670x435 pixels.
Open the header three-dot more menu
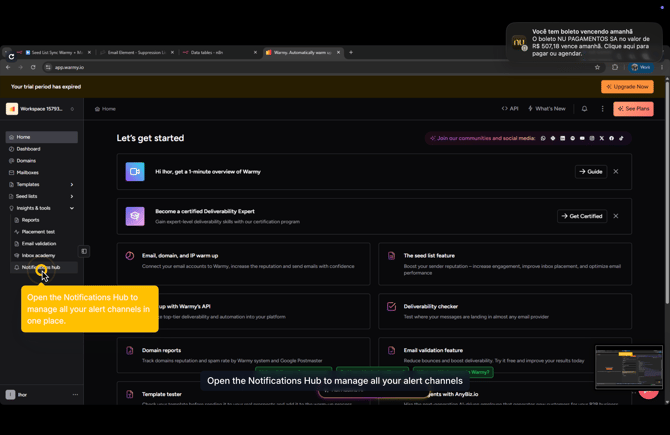click(x=602, y=109)
